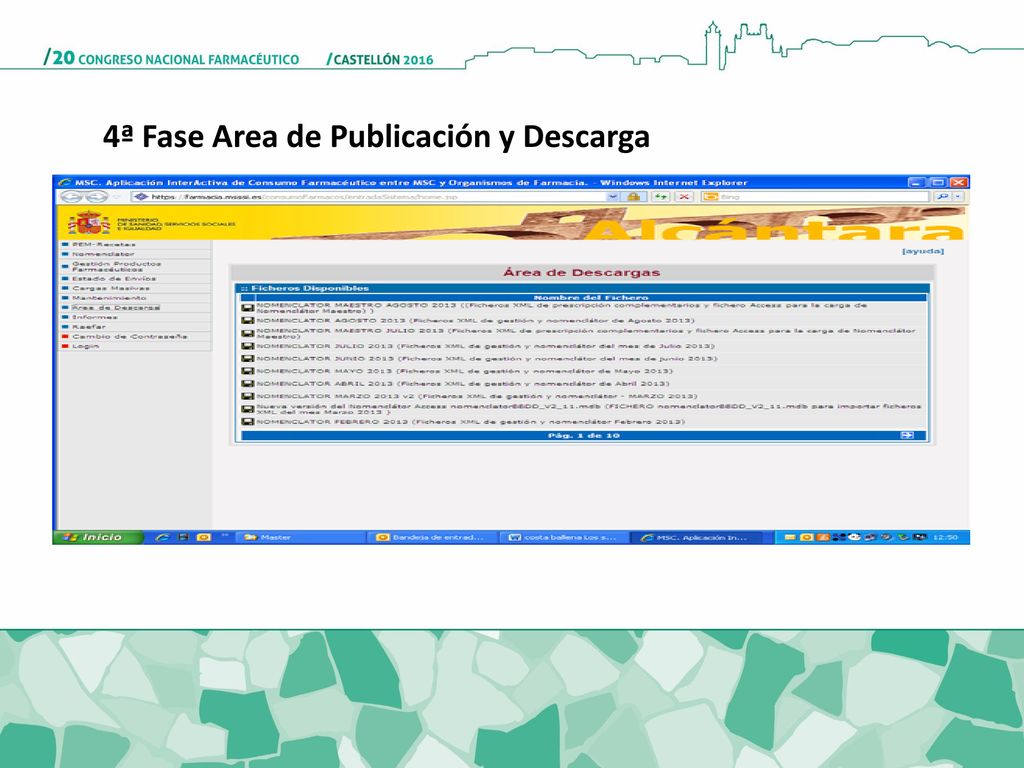Open the Nomenclator sidebar menu

click(103, 254)
